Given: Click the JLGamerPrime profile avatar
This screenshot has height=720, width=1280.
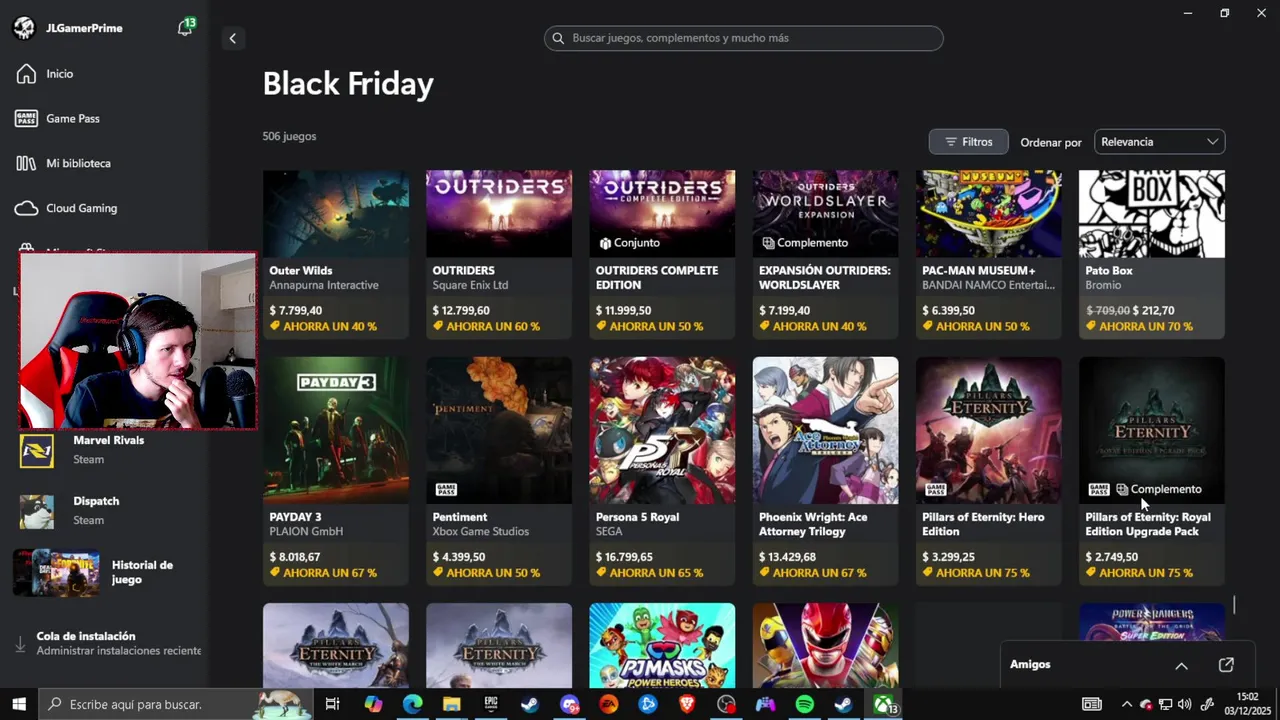Looking at the screenshot, I should (x=24, y=28).
